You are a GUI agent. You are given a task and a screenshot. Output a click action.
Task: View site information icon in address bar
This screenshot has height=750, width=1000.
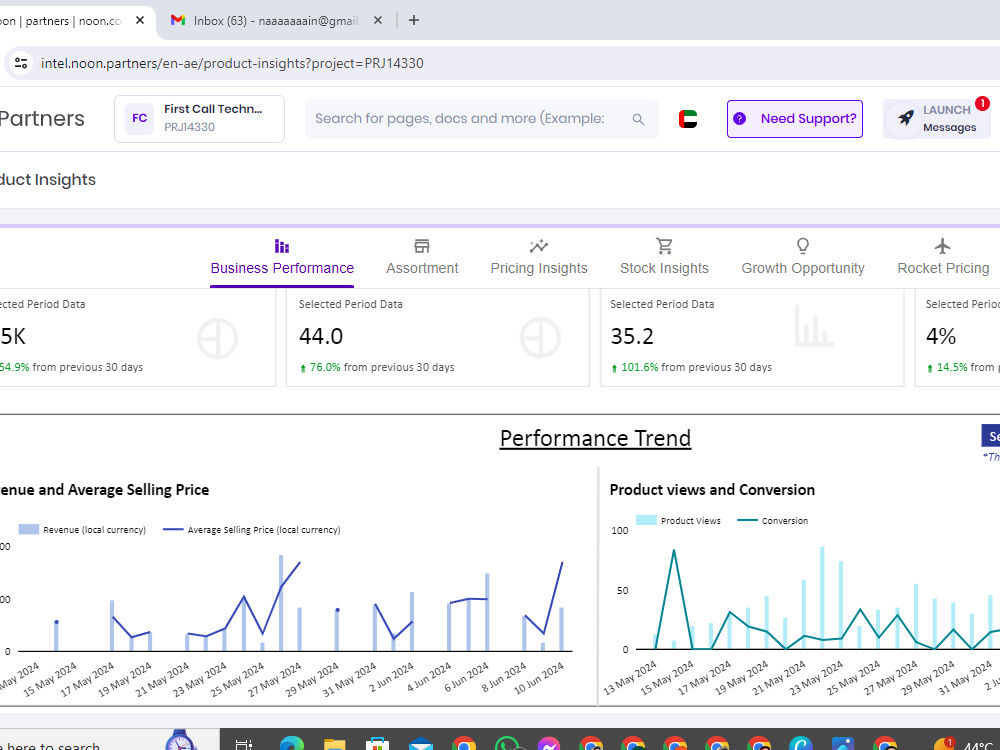point(21,63)
